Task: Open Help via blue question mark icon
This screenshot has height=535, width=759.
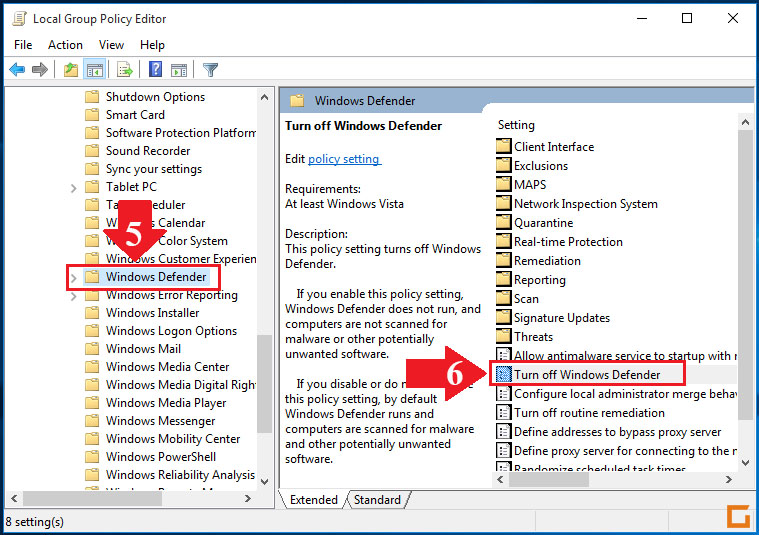Action: tap(155, 69)
